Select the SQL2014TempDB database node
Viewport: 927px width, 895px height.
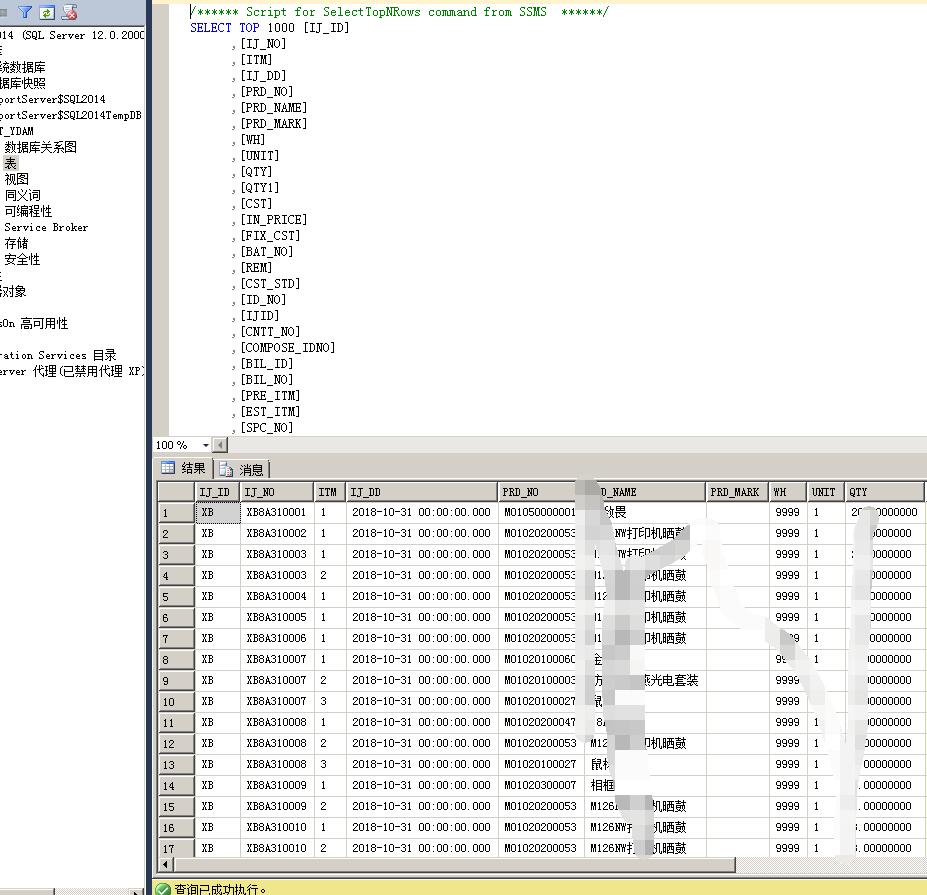(x=71, y=115)
